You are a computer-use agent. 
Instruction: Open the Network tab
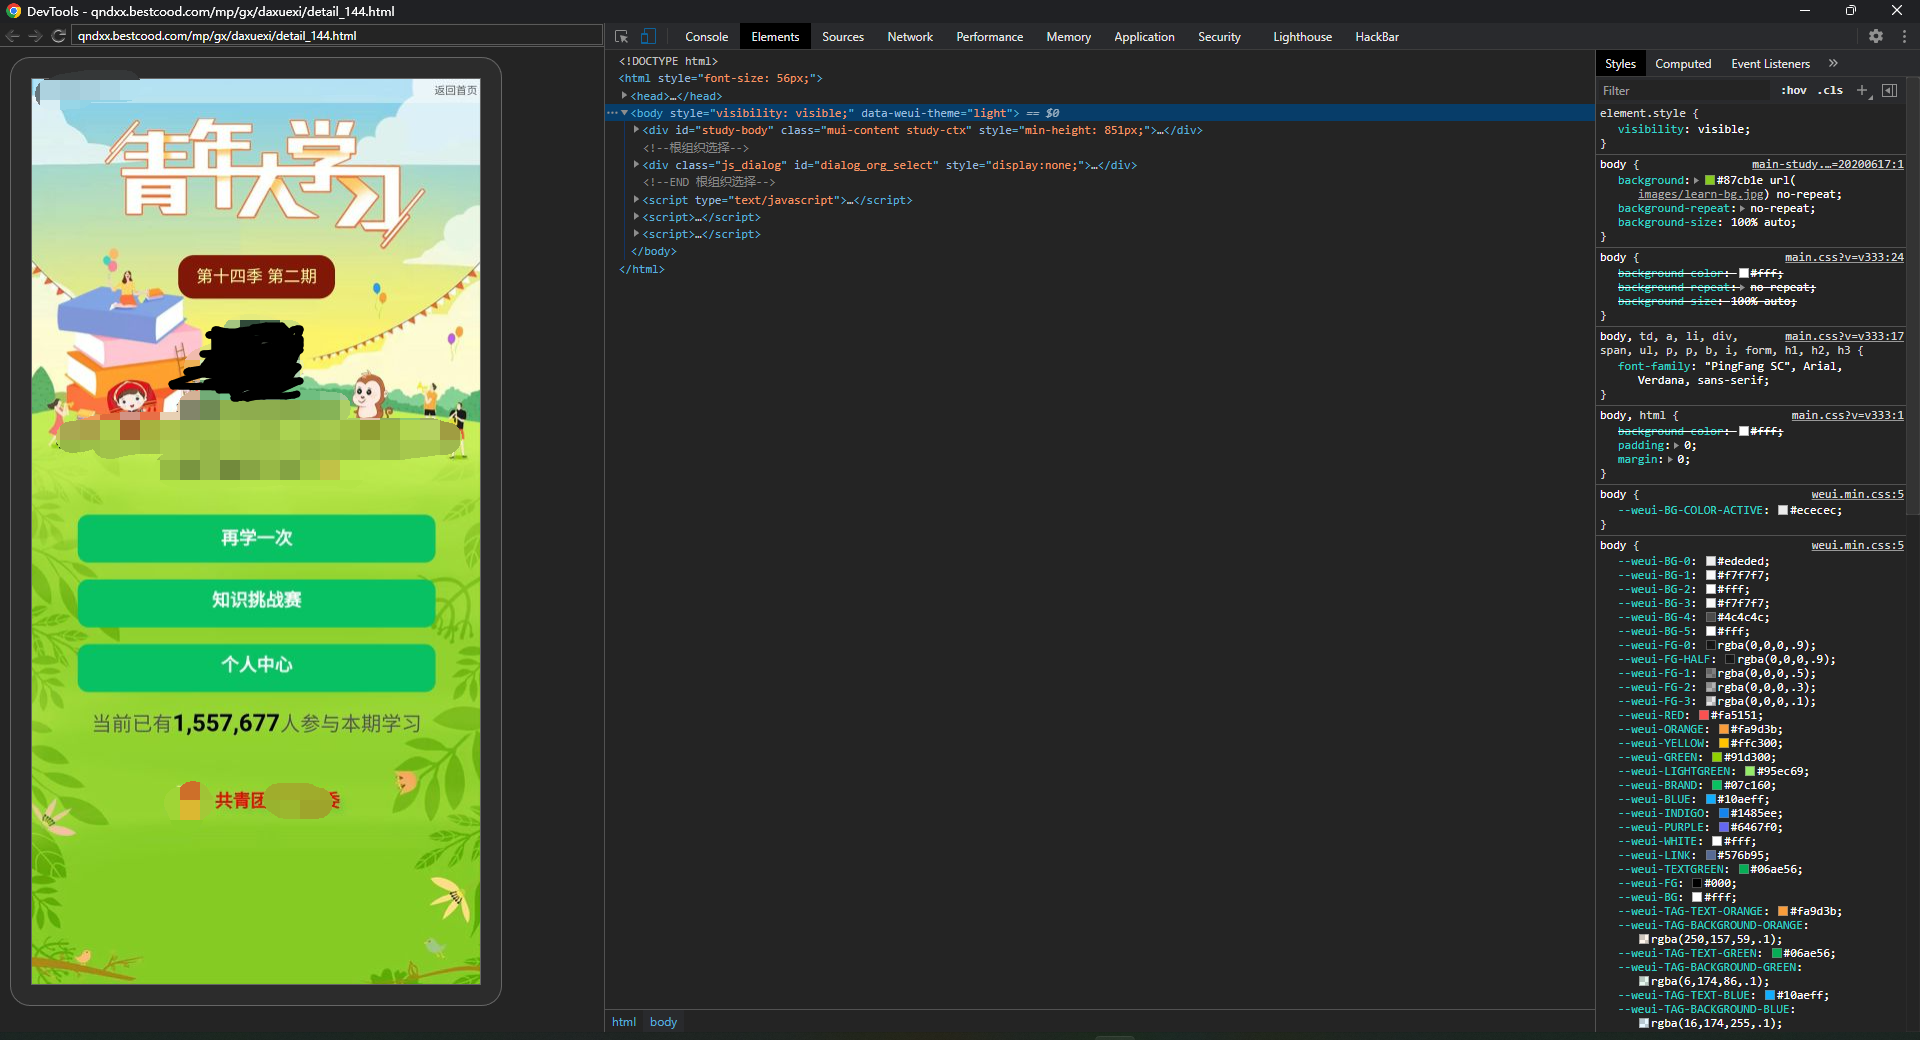click(910, 37)
